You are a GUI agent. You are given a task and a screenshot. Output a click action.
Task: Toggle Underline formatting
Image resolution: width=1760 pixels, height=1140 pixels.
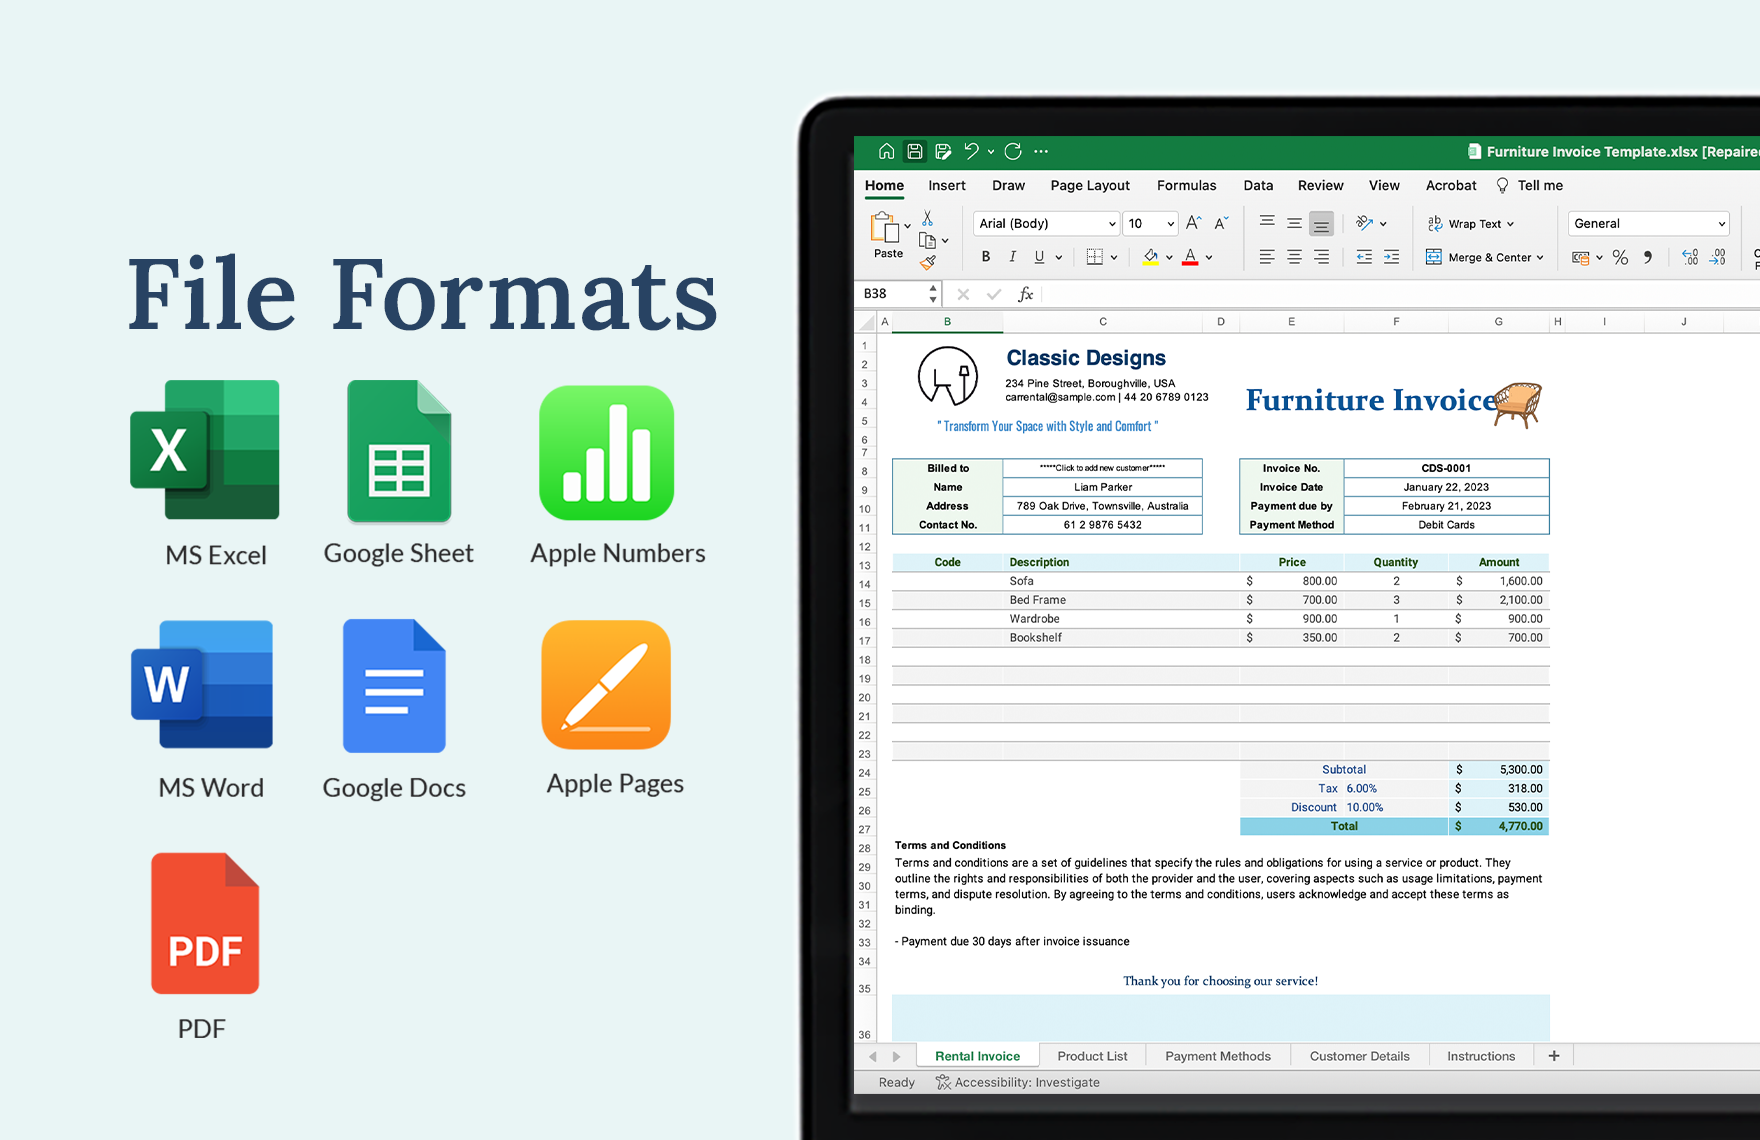pos(1039,257)
